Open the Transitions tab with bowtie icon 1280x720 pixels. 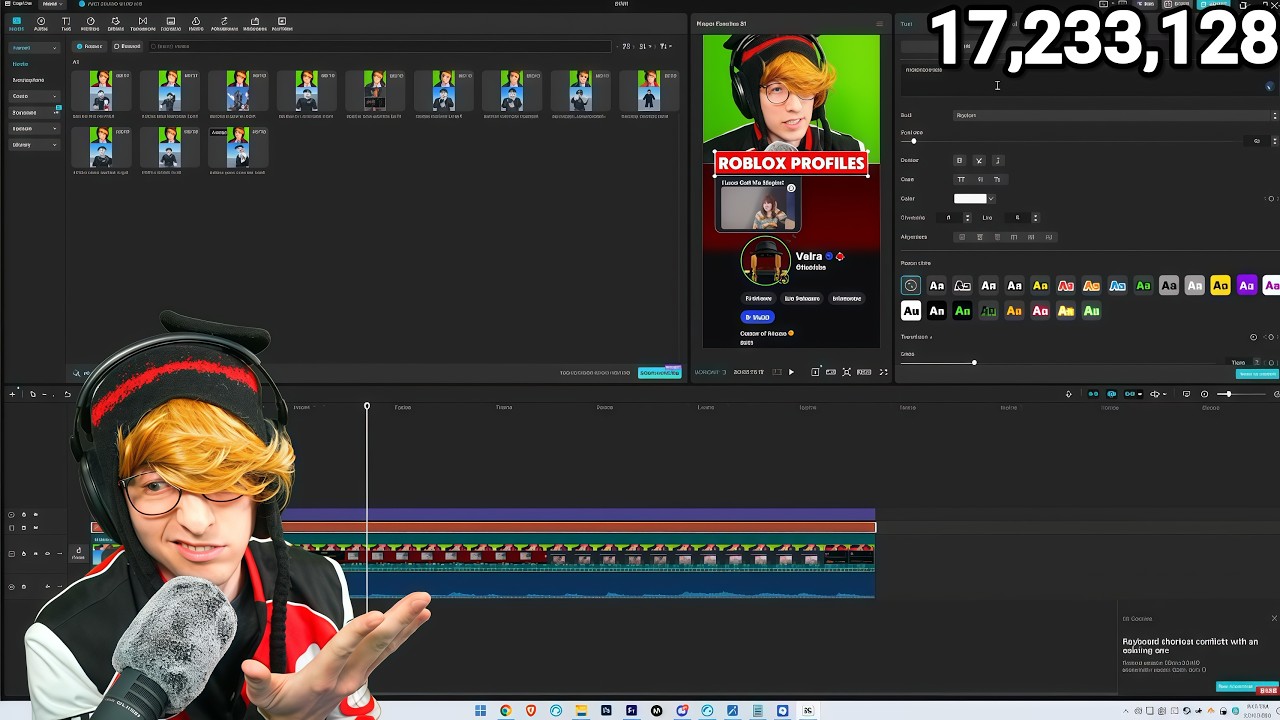click(x=143, y=24)
